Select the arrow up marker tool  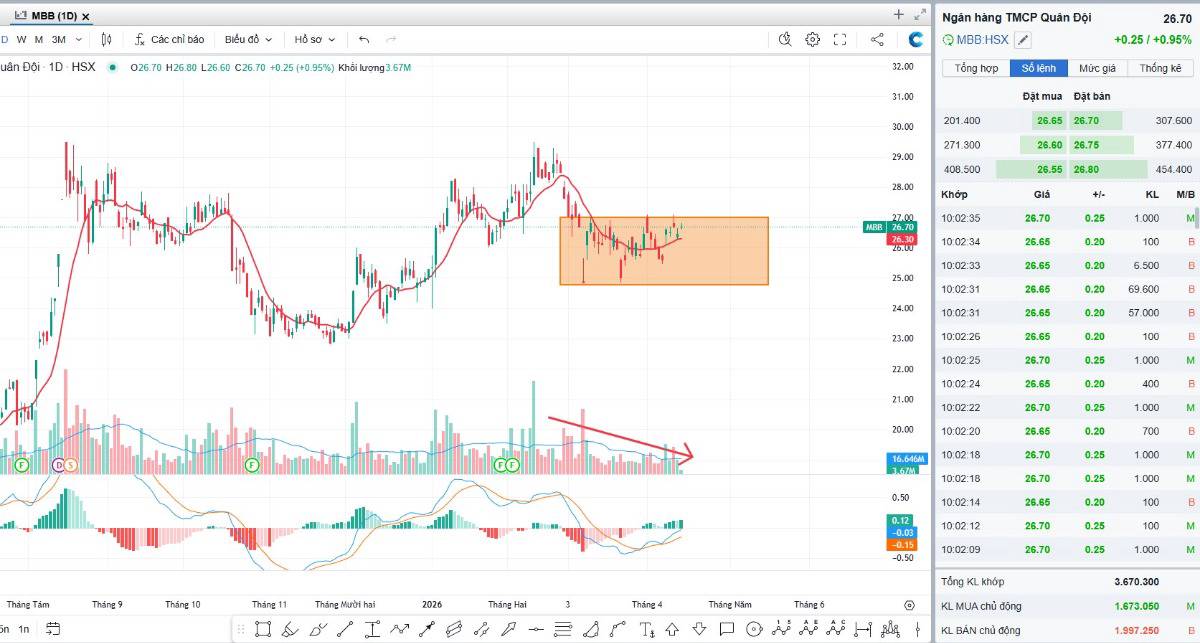point(672,629)
